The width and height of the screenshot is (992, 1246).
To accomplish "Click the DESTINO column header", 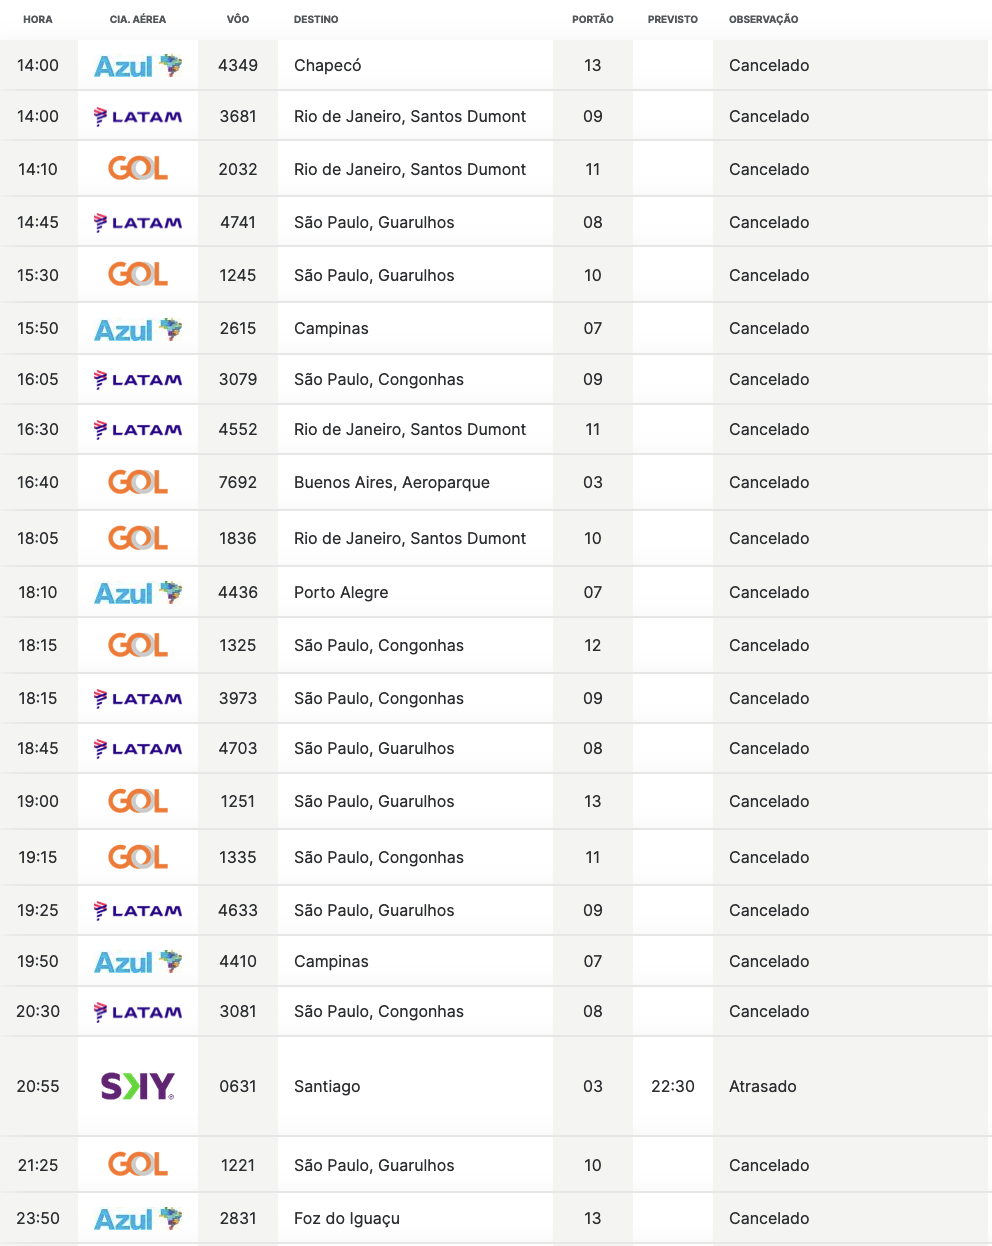I will tap(316, 19).
